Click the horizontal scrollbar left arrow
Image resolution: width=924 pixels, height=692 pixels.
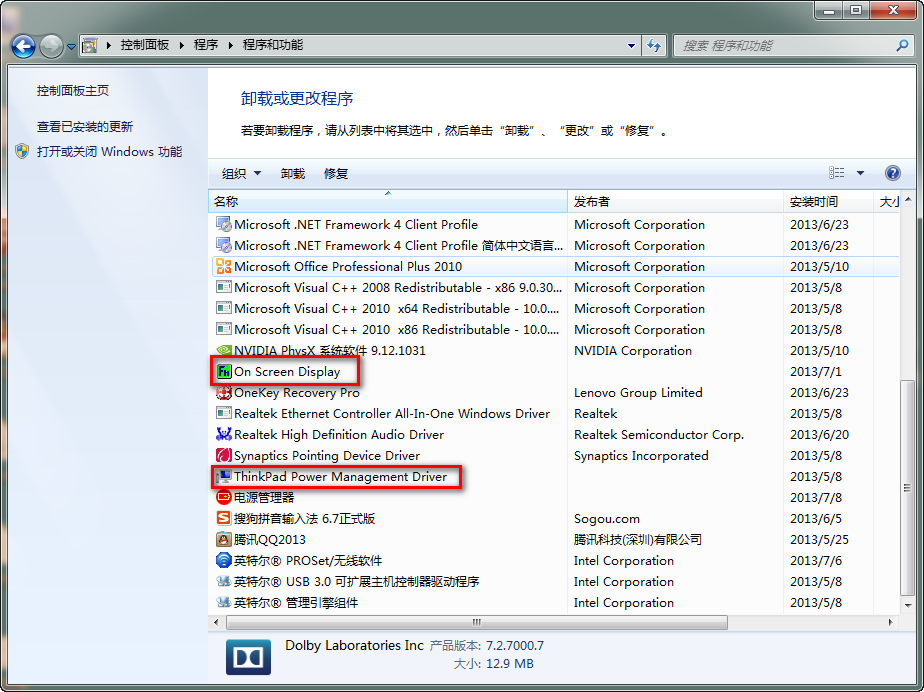coord(216,622)
